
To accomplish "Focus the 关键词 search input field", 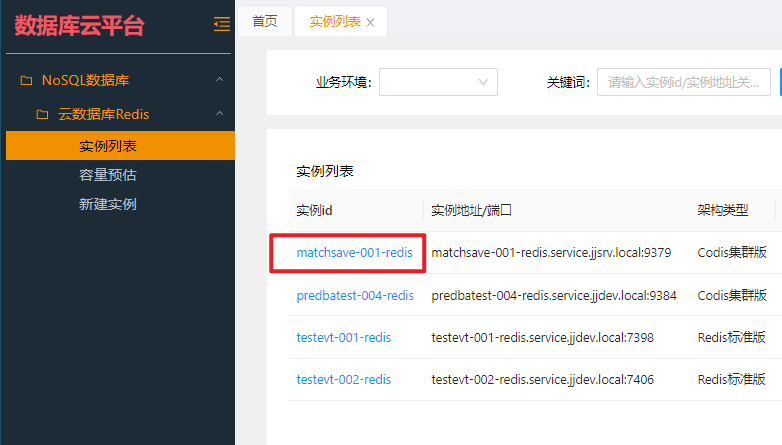I will coord(683,82).
